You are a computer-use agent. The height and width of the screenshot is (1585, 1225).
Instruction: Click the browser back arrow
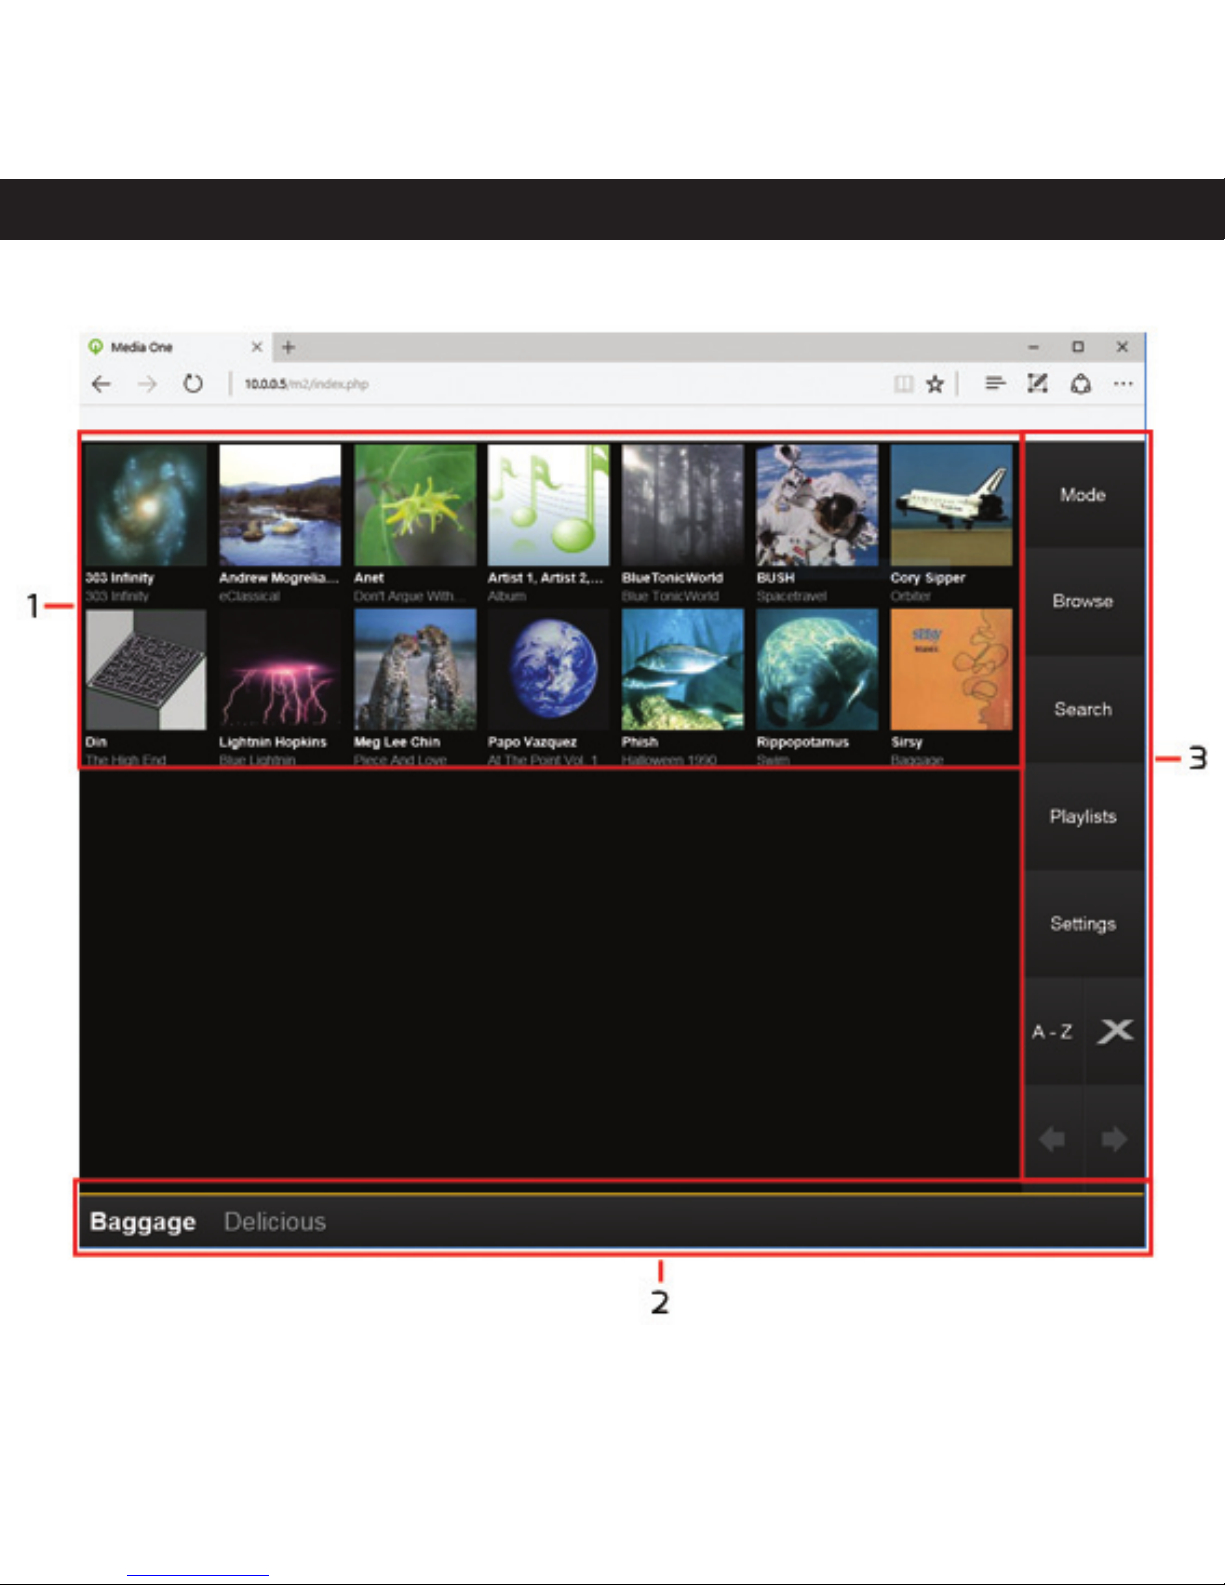coord(101,384)
